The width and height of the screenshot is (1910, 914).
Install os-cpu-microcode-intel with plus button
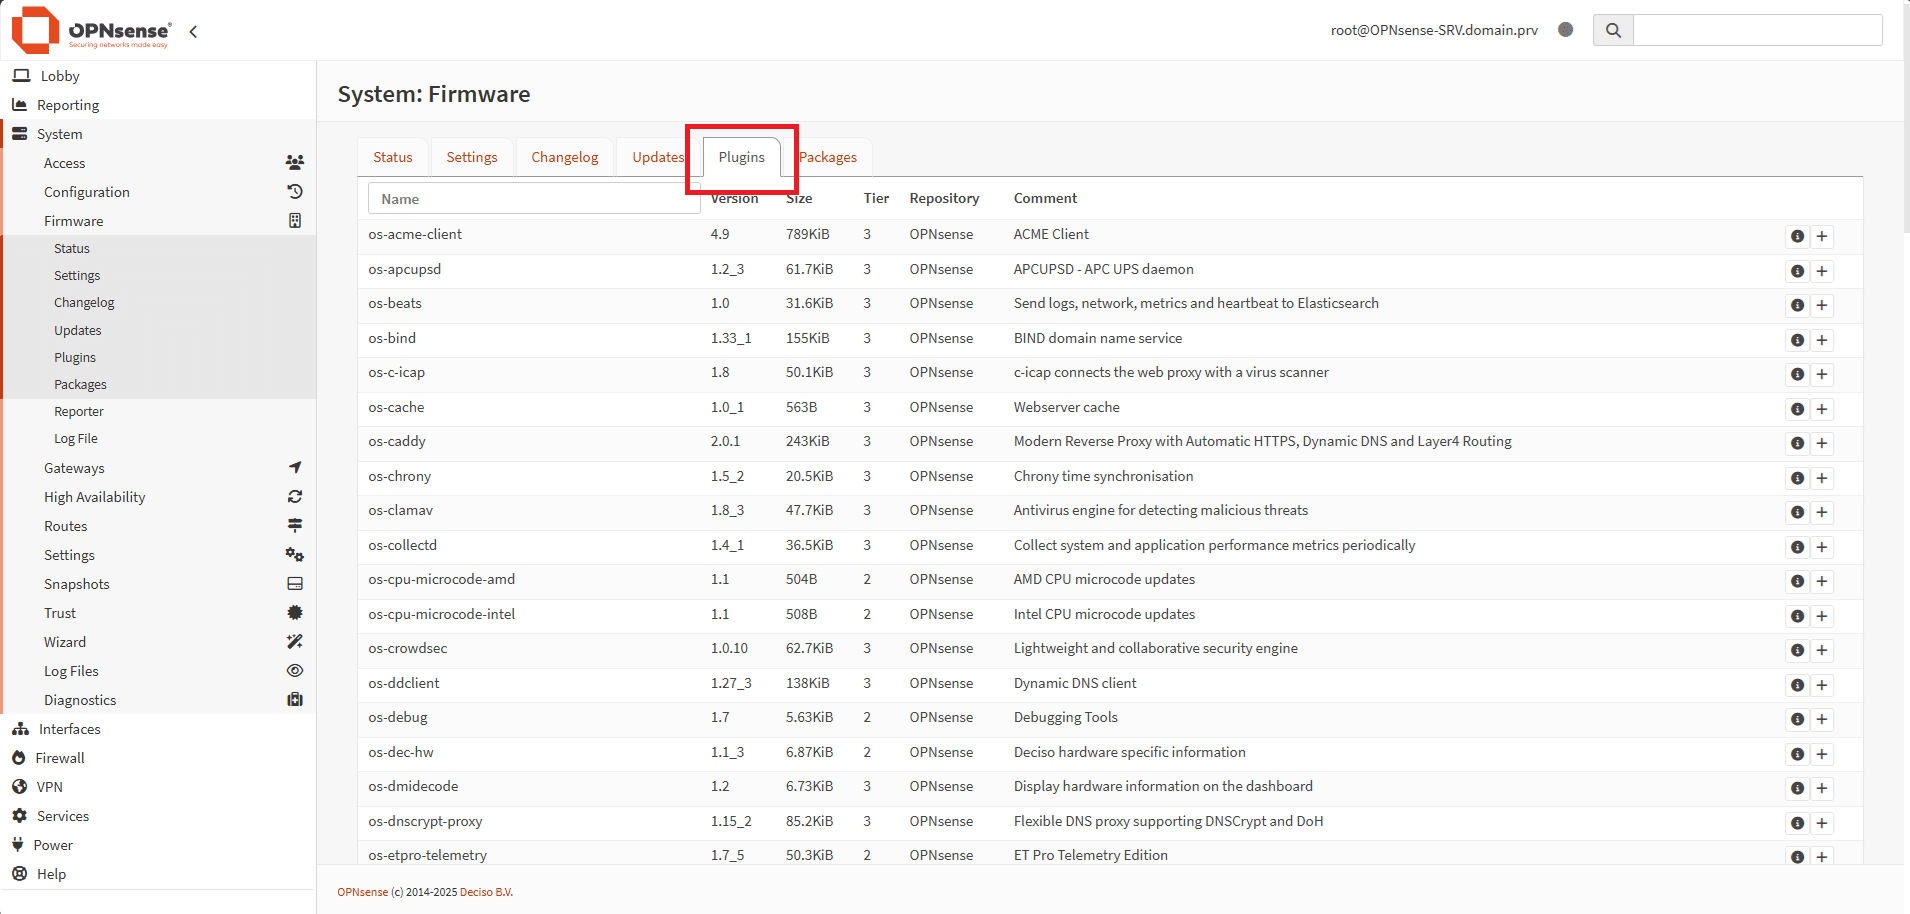click(x=1822, y=616)
